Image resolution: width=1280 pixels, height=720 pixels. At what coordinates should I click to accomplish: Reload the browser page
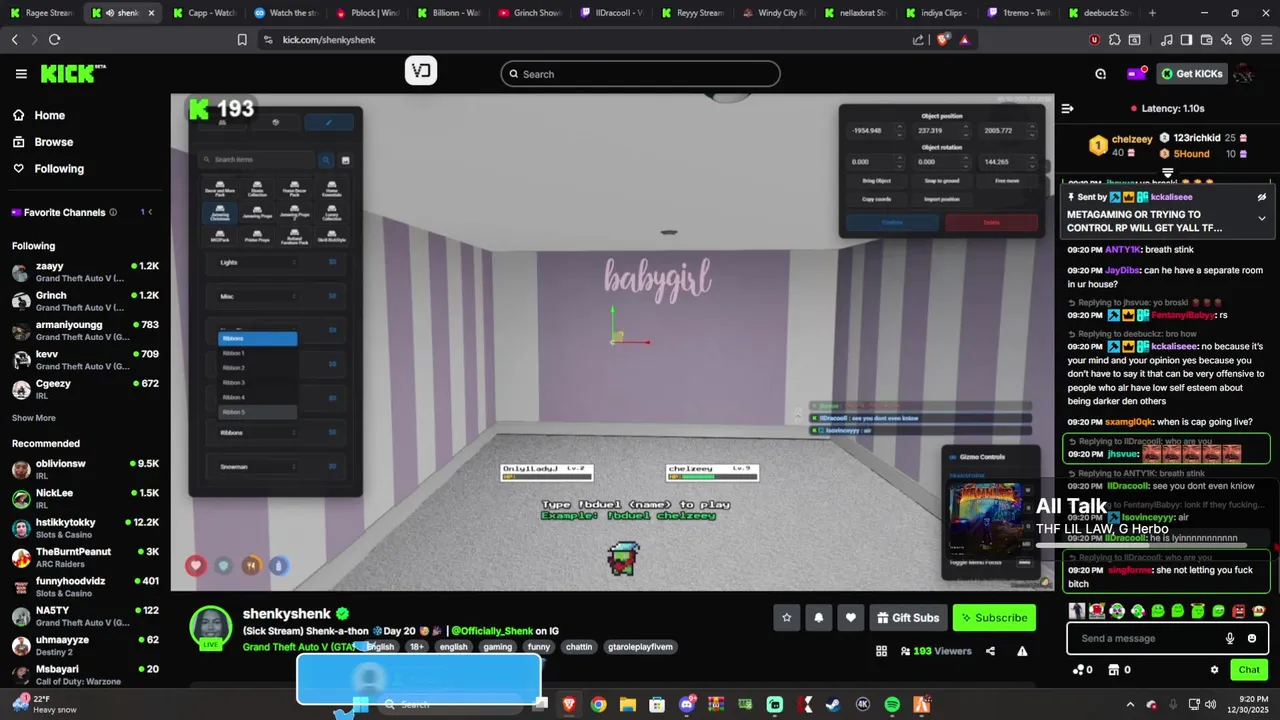[54, 40]
